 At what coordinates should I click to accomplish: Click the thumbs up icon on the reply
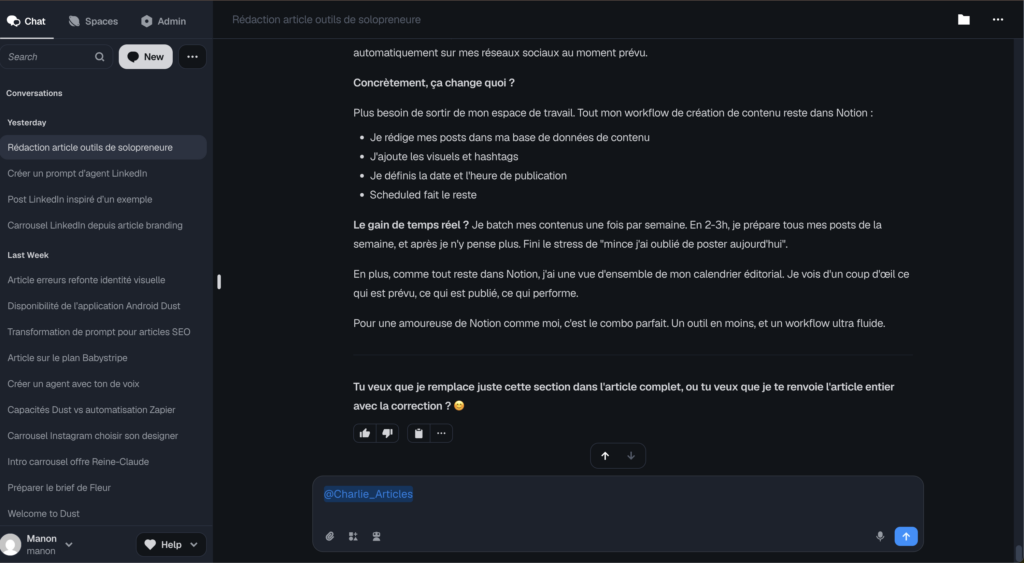(x=365, y=433)
